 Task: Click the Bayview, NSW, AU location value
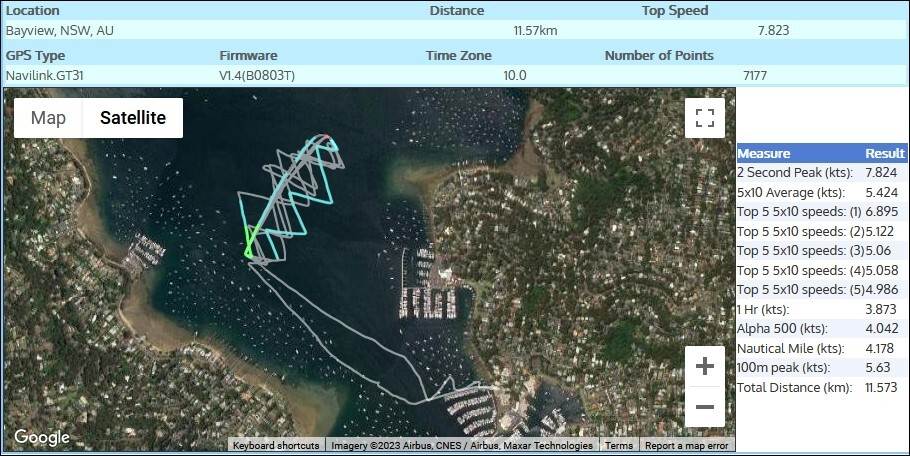click(x=60, y=30)
